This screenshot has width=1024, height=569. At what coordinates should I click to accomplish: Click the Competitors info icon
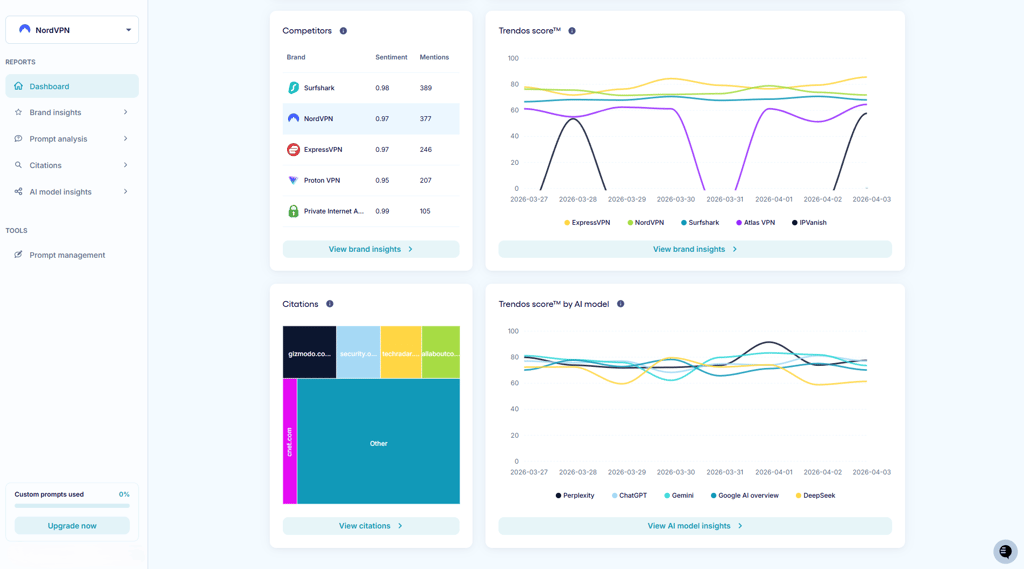(x=343, y=31)
